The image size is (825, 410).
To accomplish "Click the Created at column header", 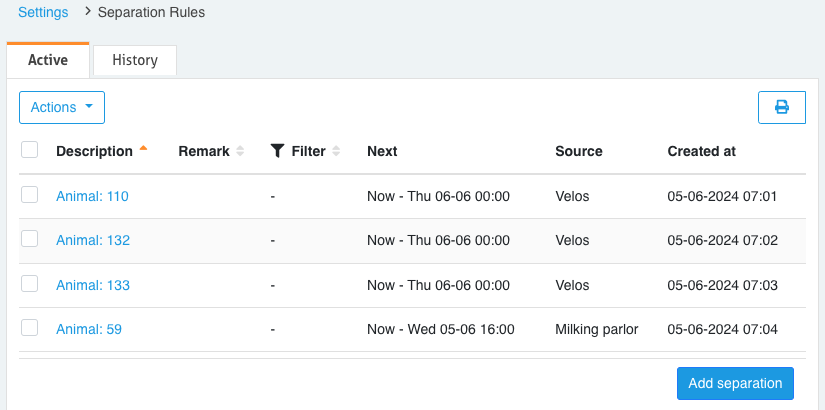I will pyautogui.click(x=701, y=152).
